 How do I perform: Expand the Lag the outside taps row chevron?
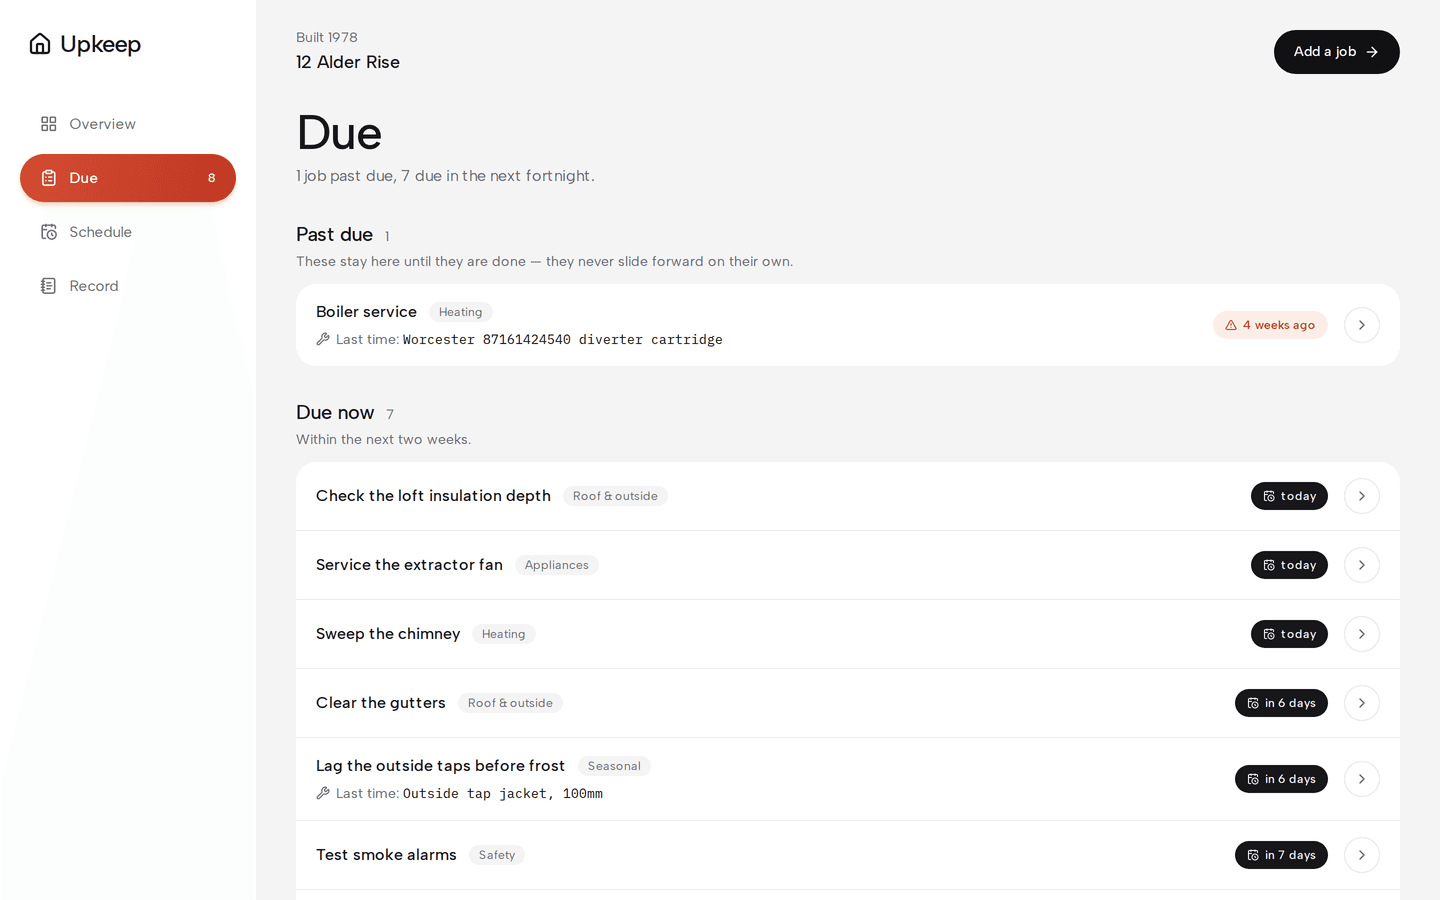[1362, 779]
